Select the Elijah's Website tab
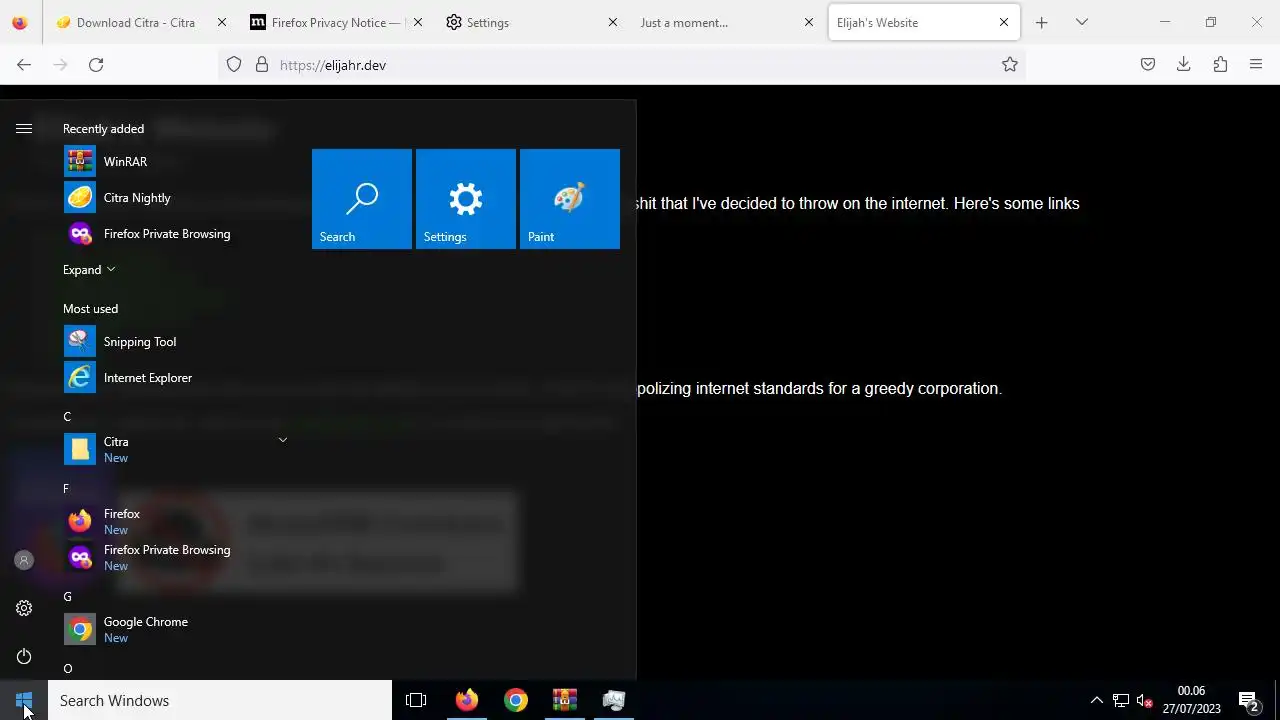Screen dimensions: 1280x720 [x=924, y=22]
